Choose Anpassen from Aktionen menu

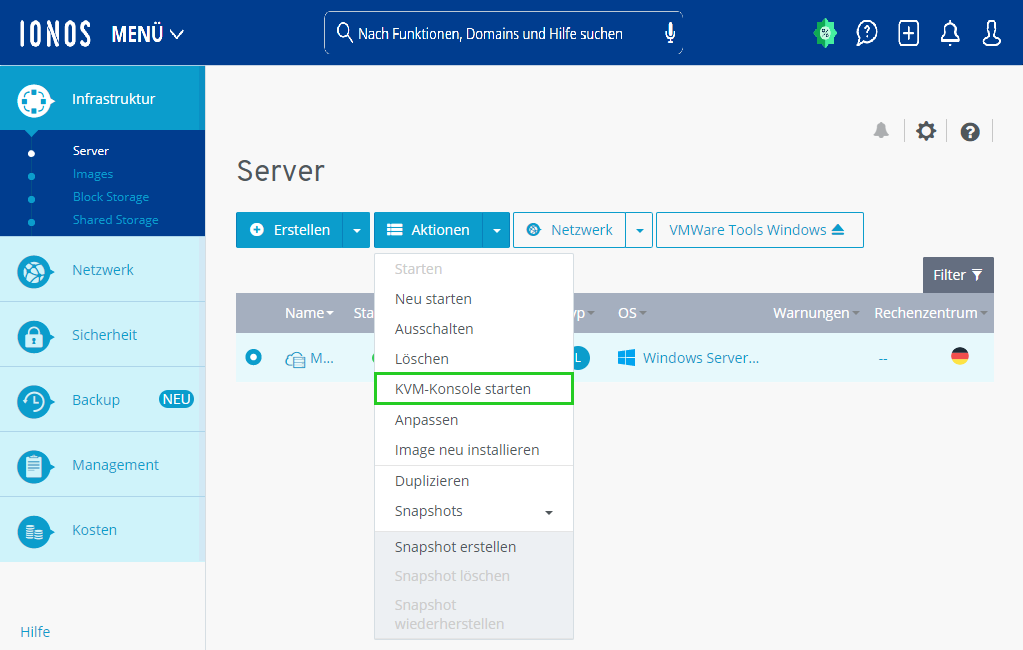474,420
